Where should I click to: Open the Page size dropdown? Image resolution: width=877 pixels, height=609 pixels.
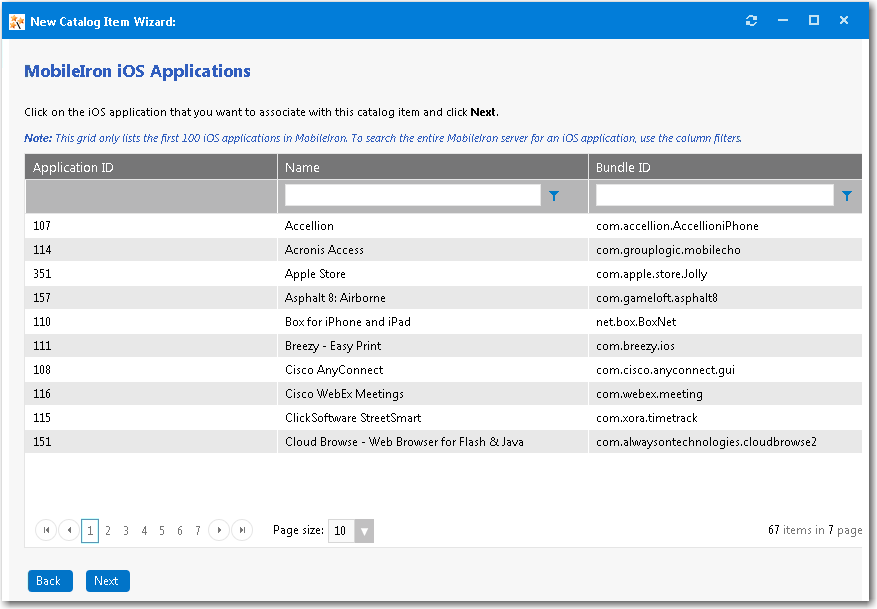click(x=364, y=531)
